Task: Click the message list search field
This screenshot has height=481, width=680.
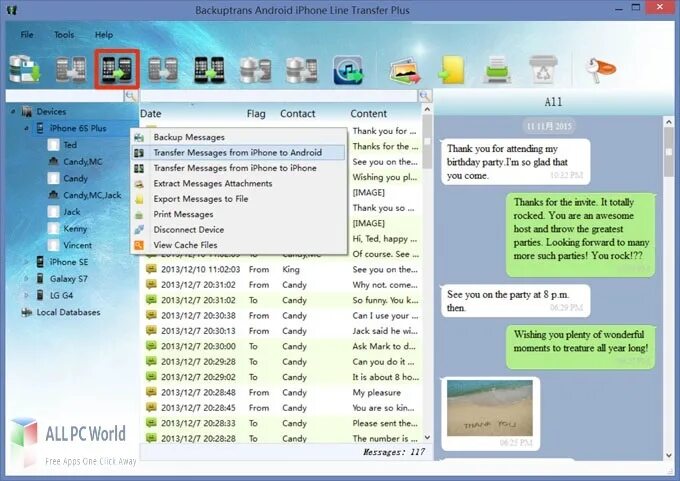Action: coord(279,96)
